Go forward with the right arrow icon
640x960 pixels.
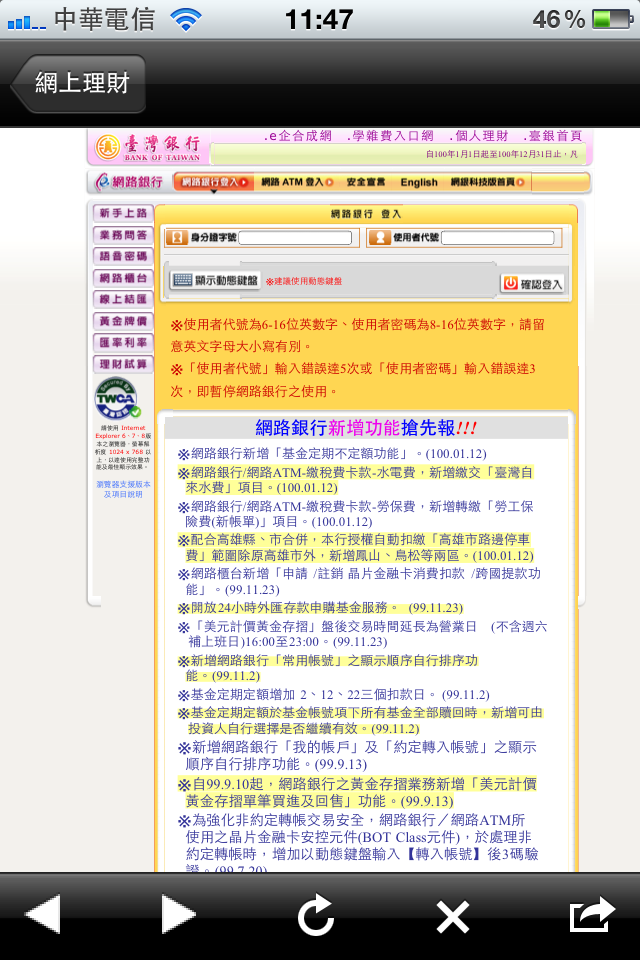178,914
